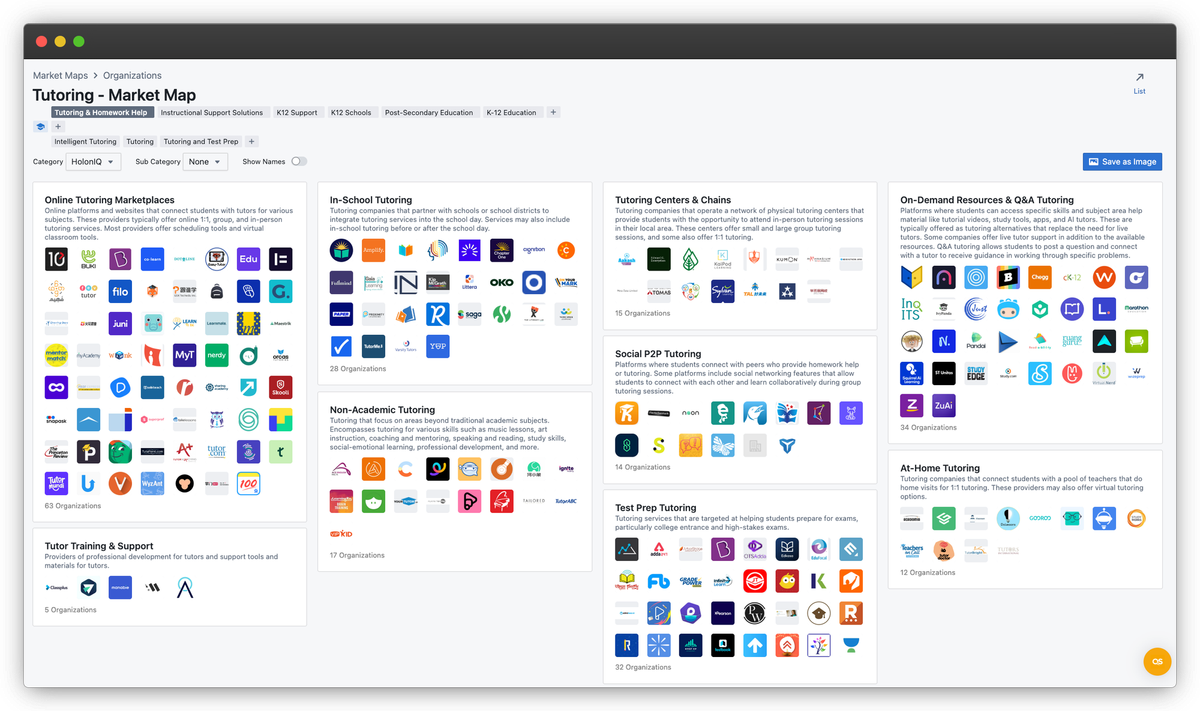The height and width of the screenshot is (711, 1200).
Task: Click the Amplify logo under In-School Tutoring
Action: click(373, 250)
